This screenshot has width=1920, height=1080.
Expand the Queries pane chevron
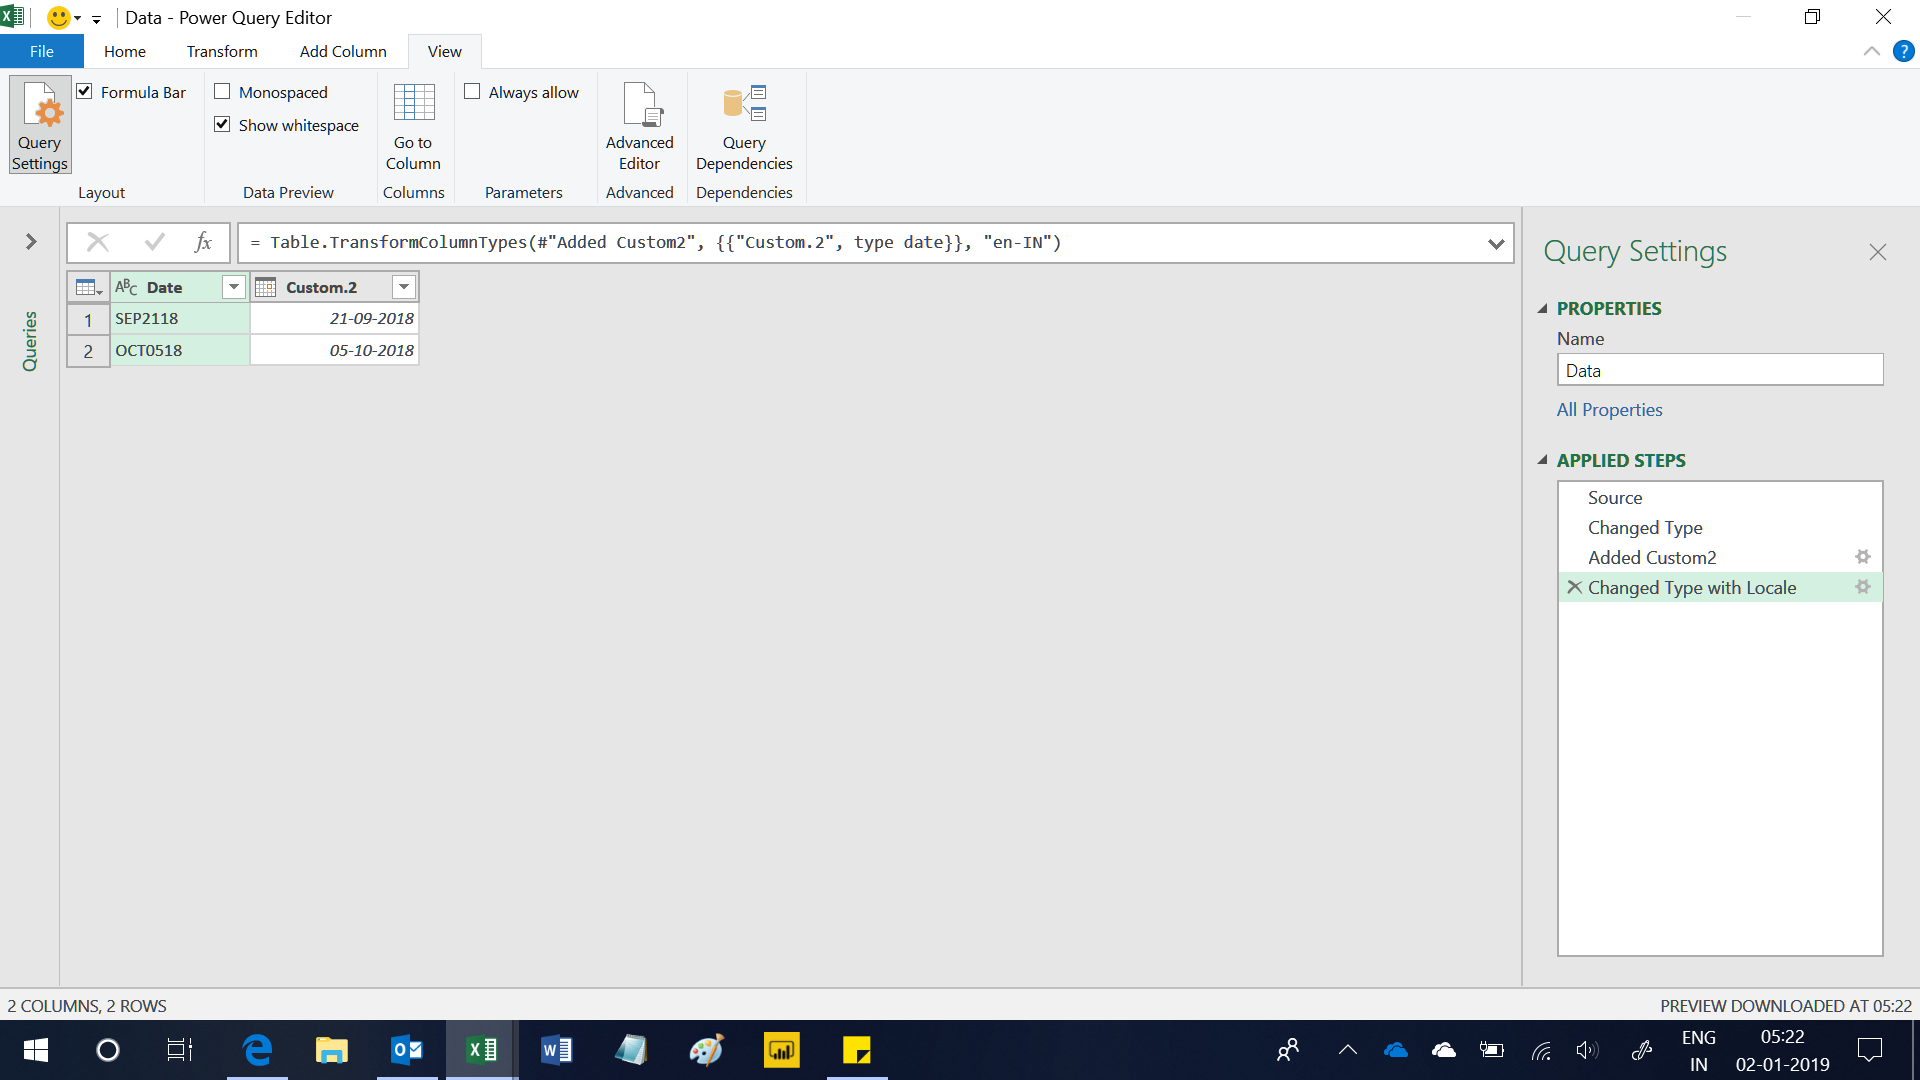pos(31,242)
